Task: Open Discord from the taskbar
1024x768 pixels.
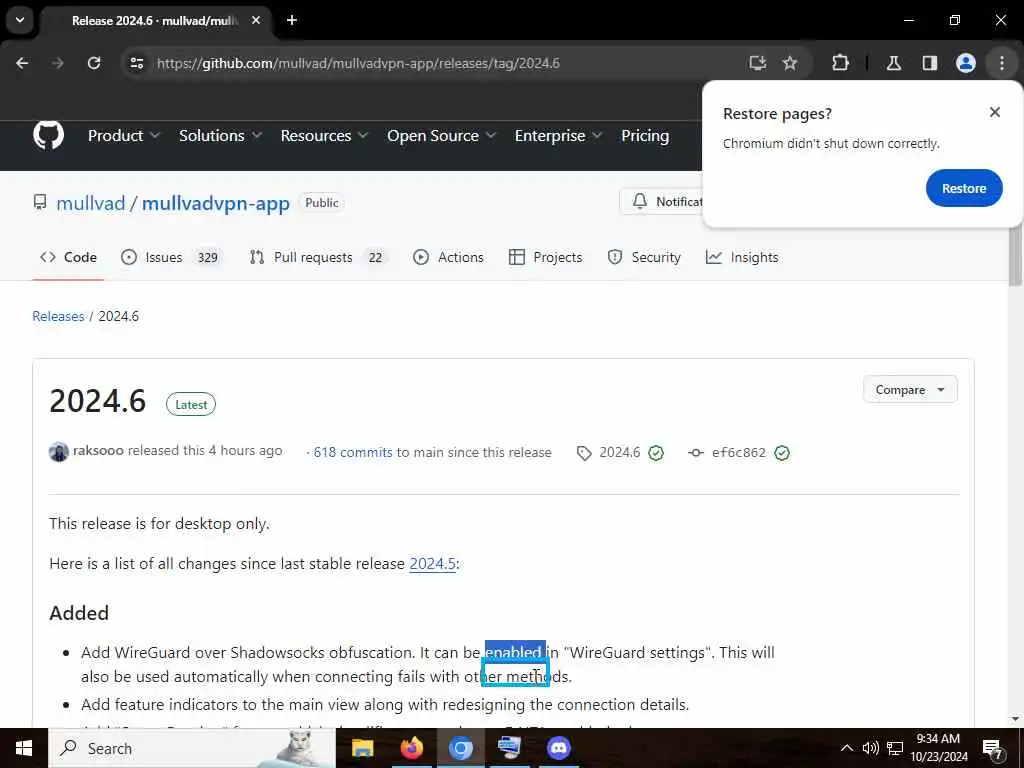Action: 558,748
